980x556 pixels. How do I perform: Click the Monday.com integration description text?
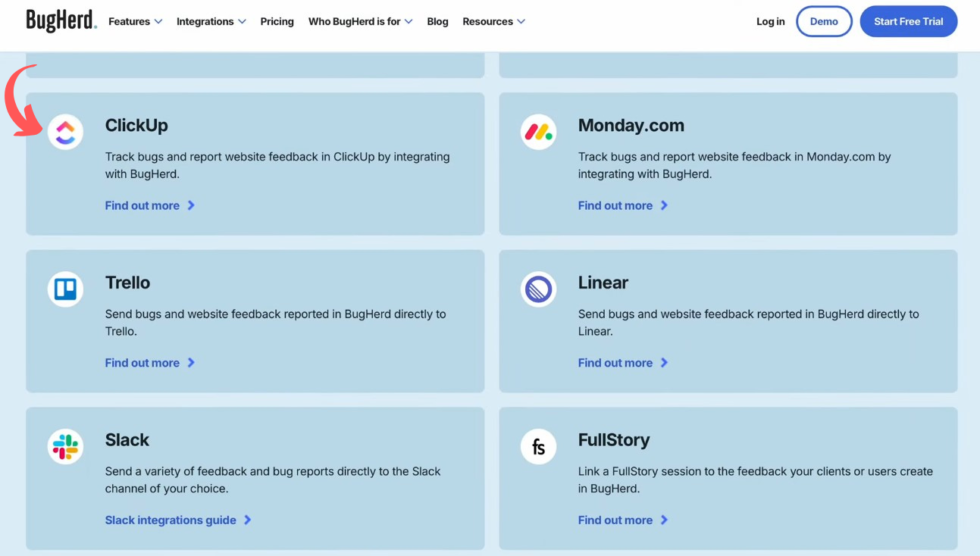[734, 166]
